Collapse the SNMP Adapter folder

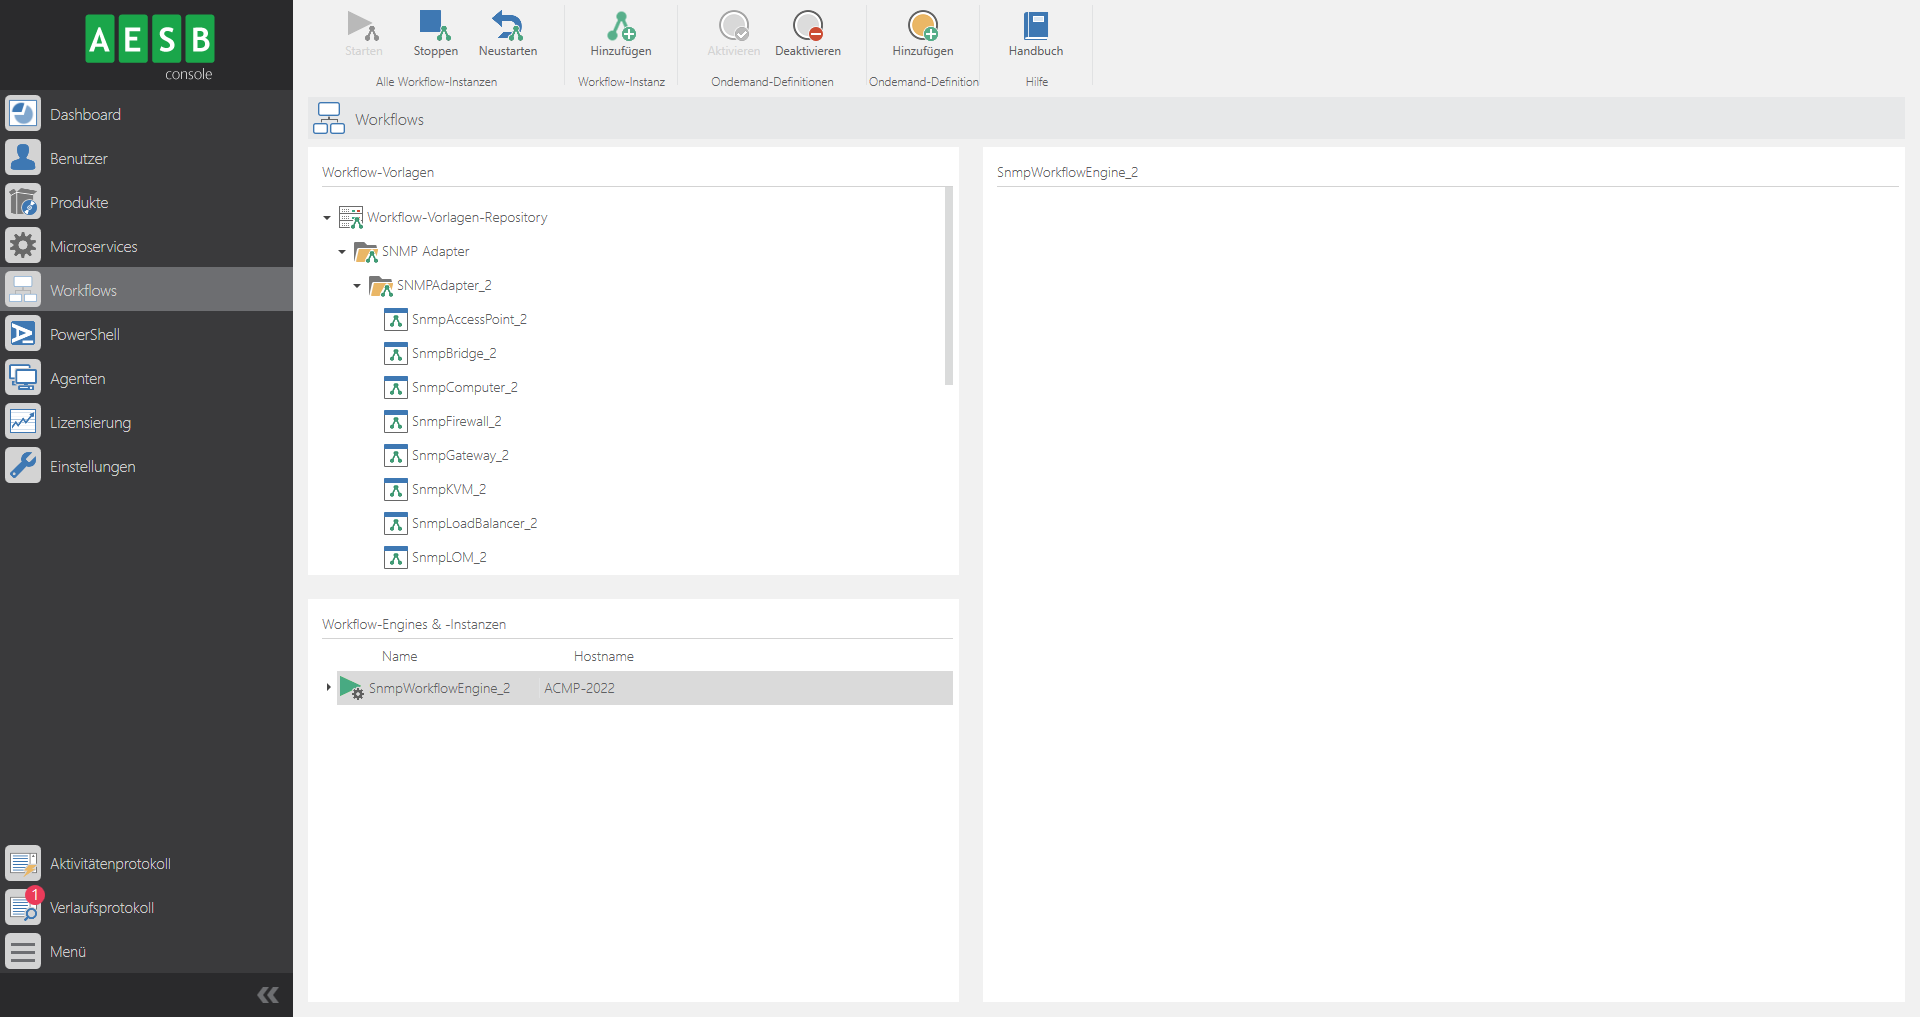click(x=341, y=252)
